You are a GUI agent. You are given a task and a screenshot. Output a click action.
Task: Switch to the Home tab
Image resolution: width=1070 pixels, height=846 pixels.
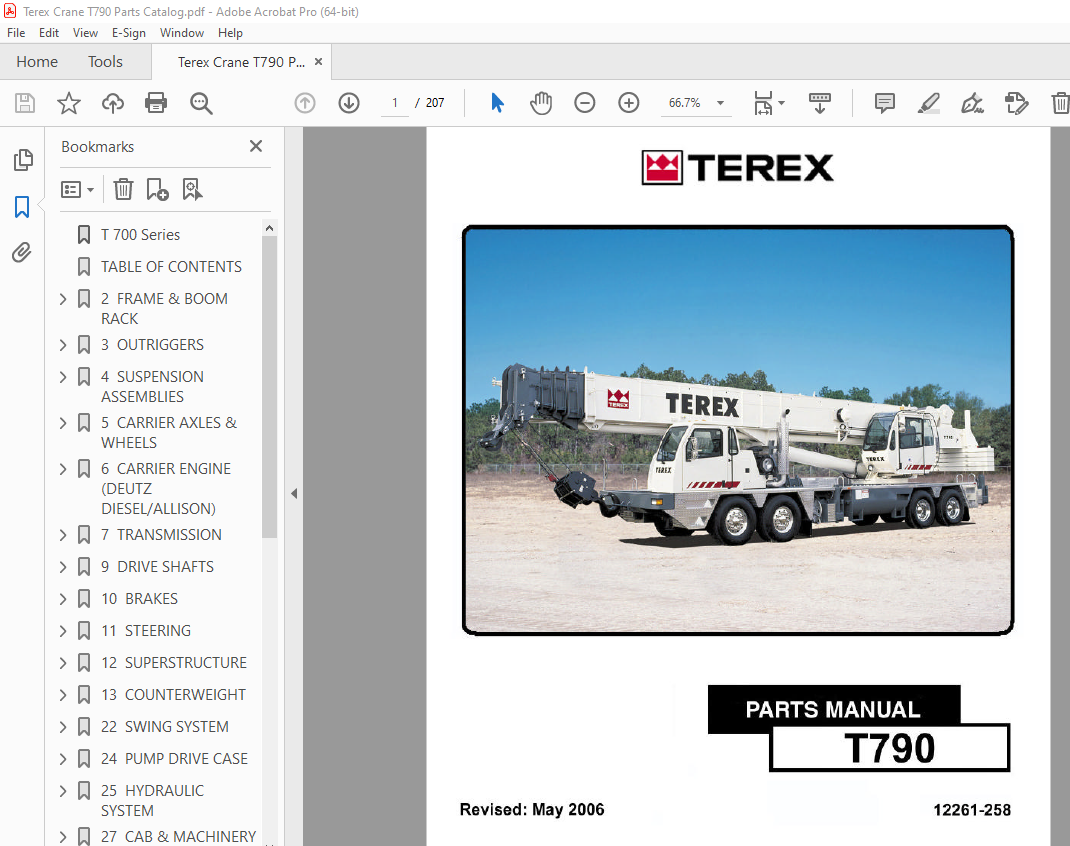click(x=37, y=62)
